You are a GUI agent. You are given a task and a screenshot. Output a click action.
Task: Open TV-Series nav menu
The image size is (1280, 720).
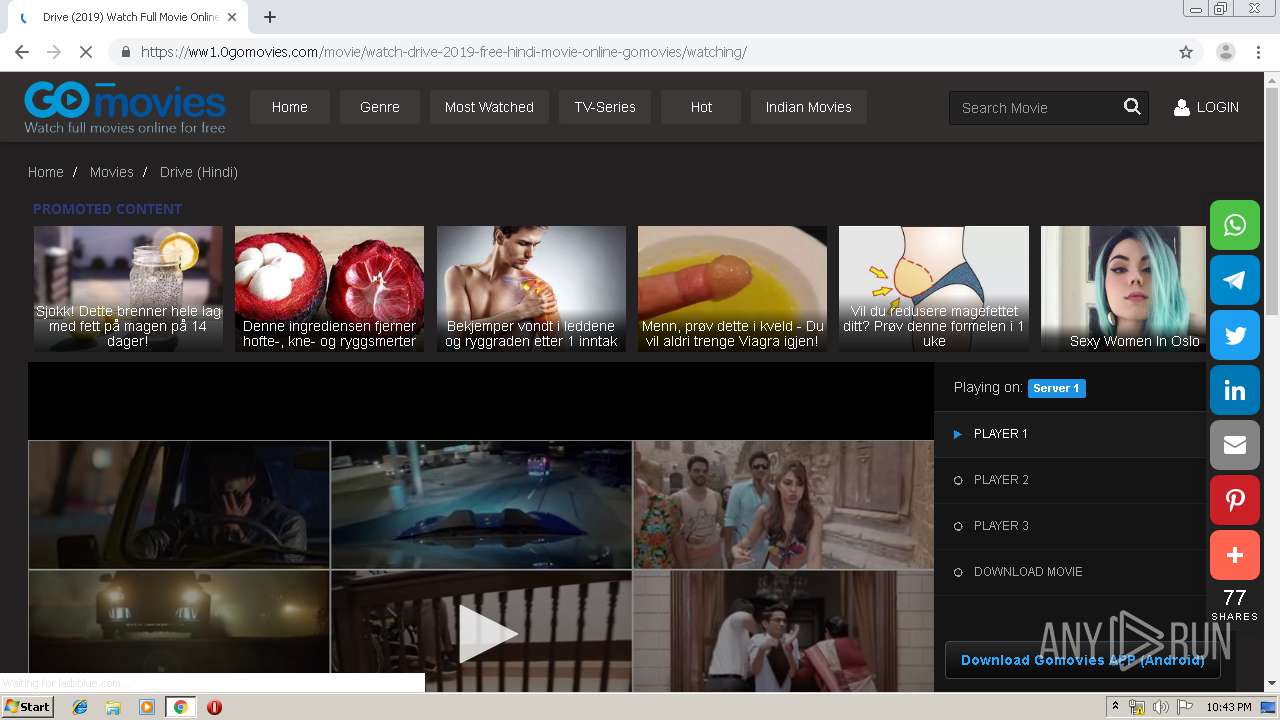(x=605, y=107)
